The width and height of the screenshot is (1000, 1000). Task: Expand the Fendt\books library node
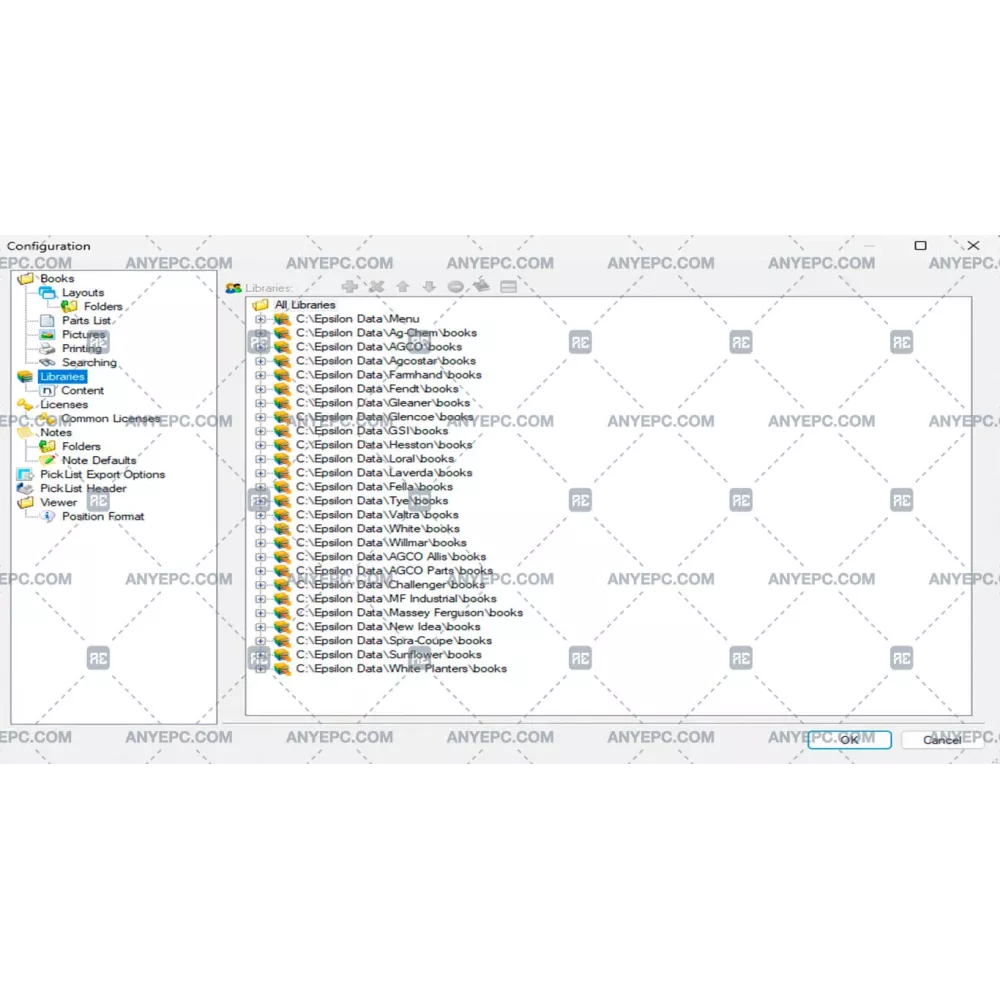pos(260,389)
